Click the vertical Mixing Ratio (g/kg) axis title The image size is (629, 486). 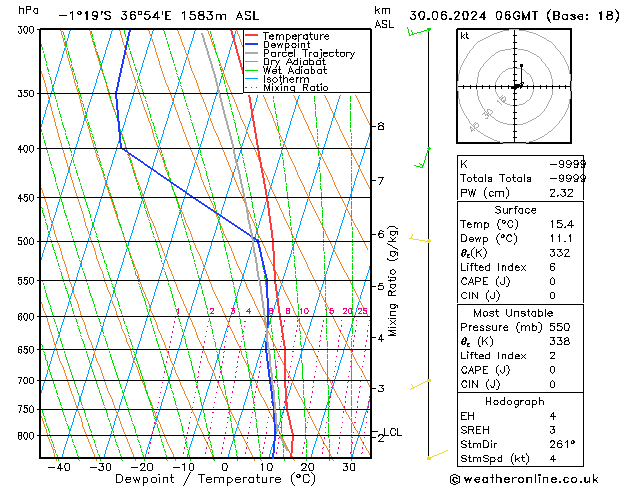point(393,281)
